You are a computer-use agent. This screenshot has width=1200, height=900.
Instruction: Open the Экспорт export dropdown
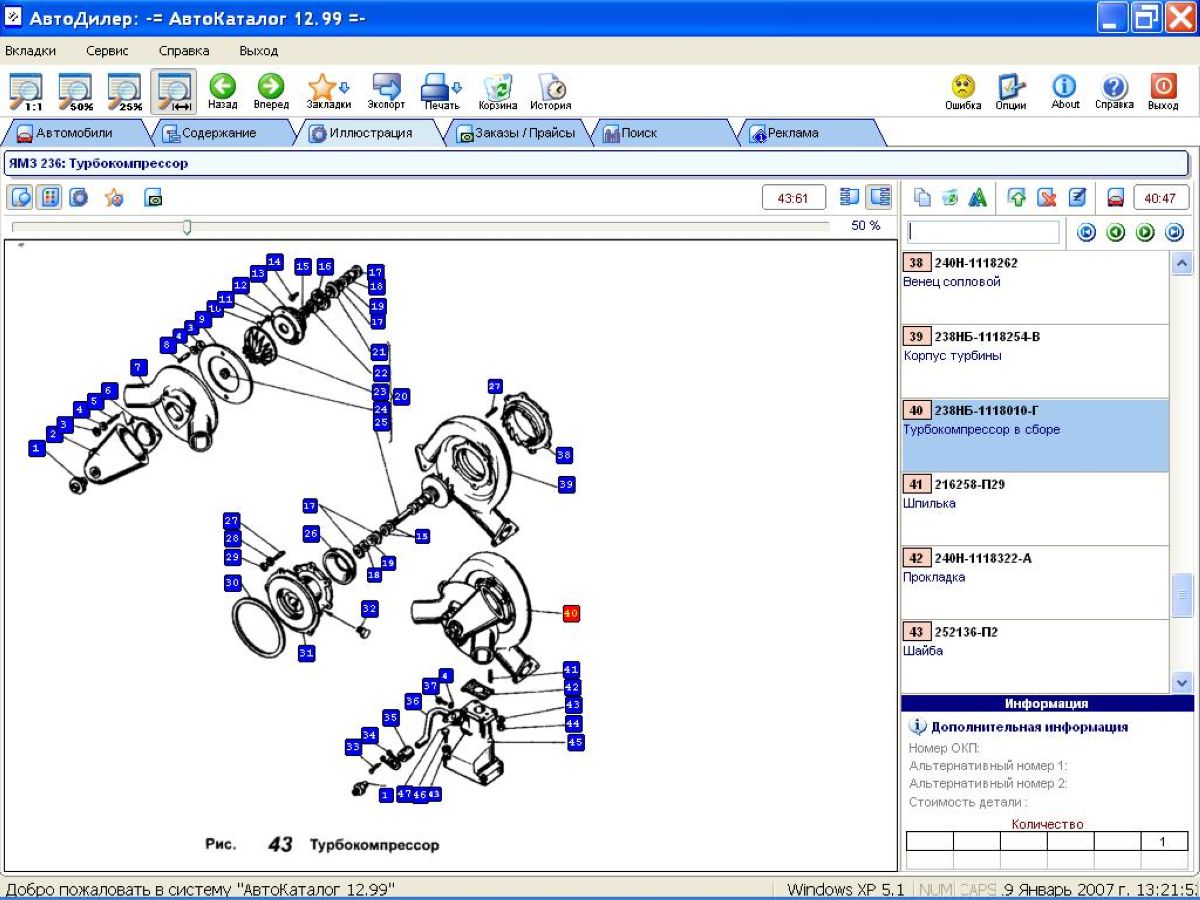pyautogui.click(x=386, y=91)
